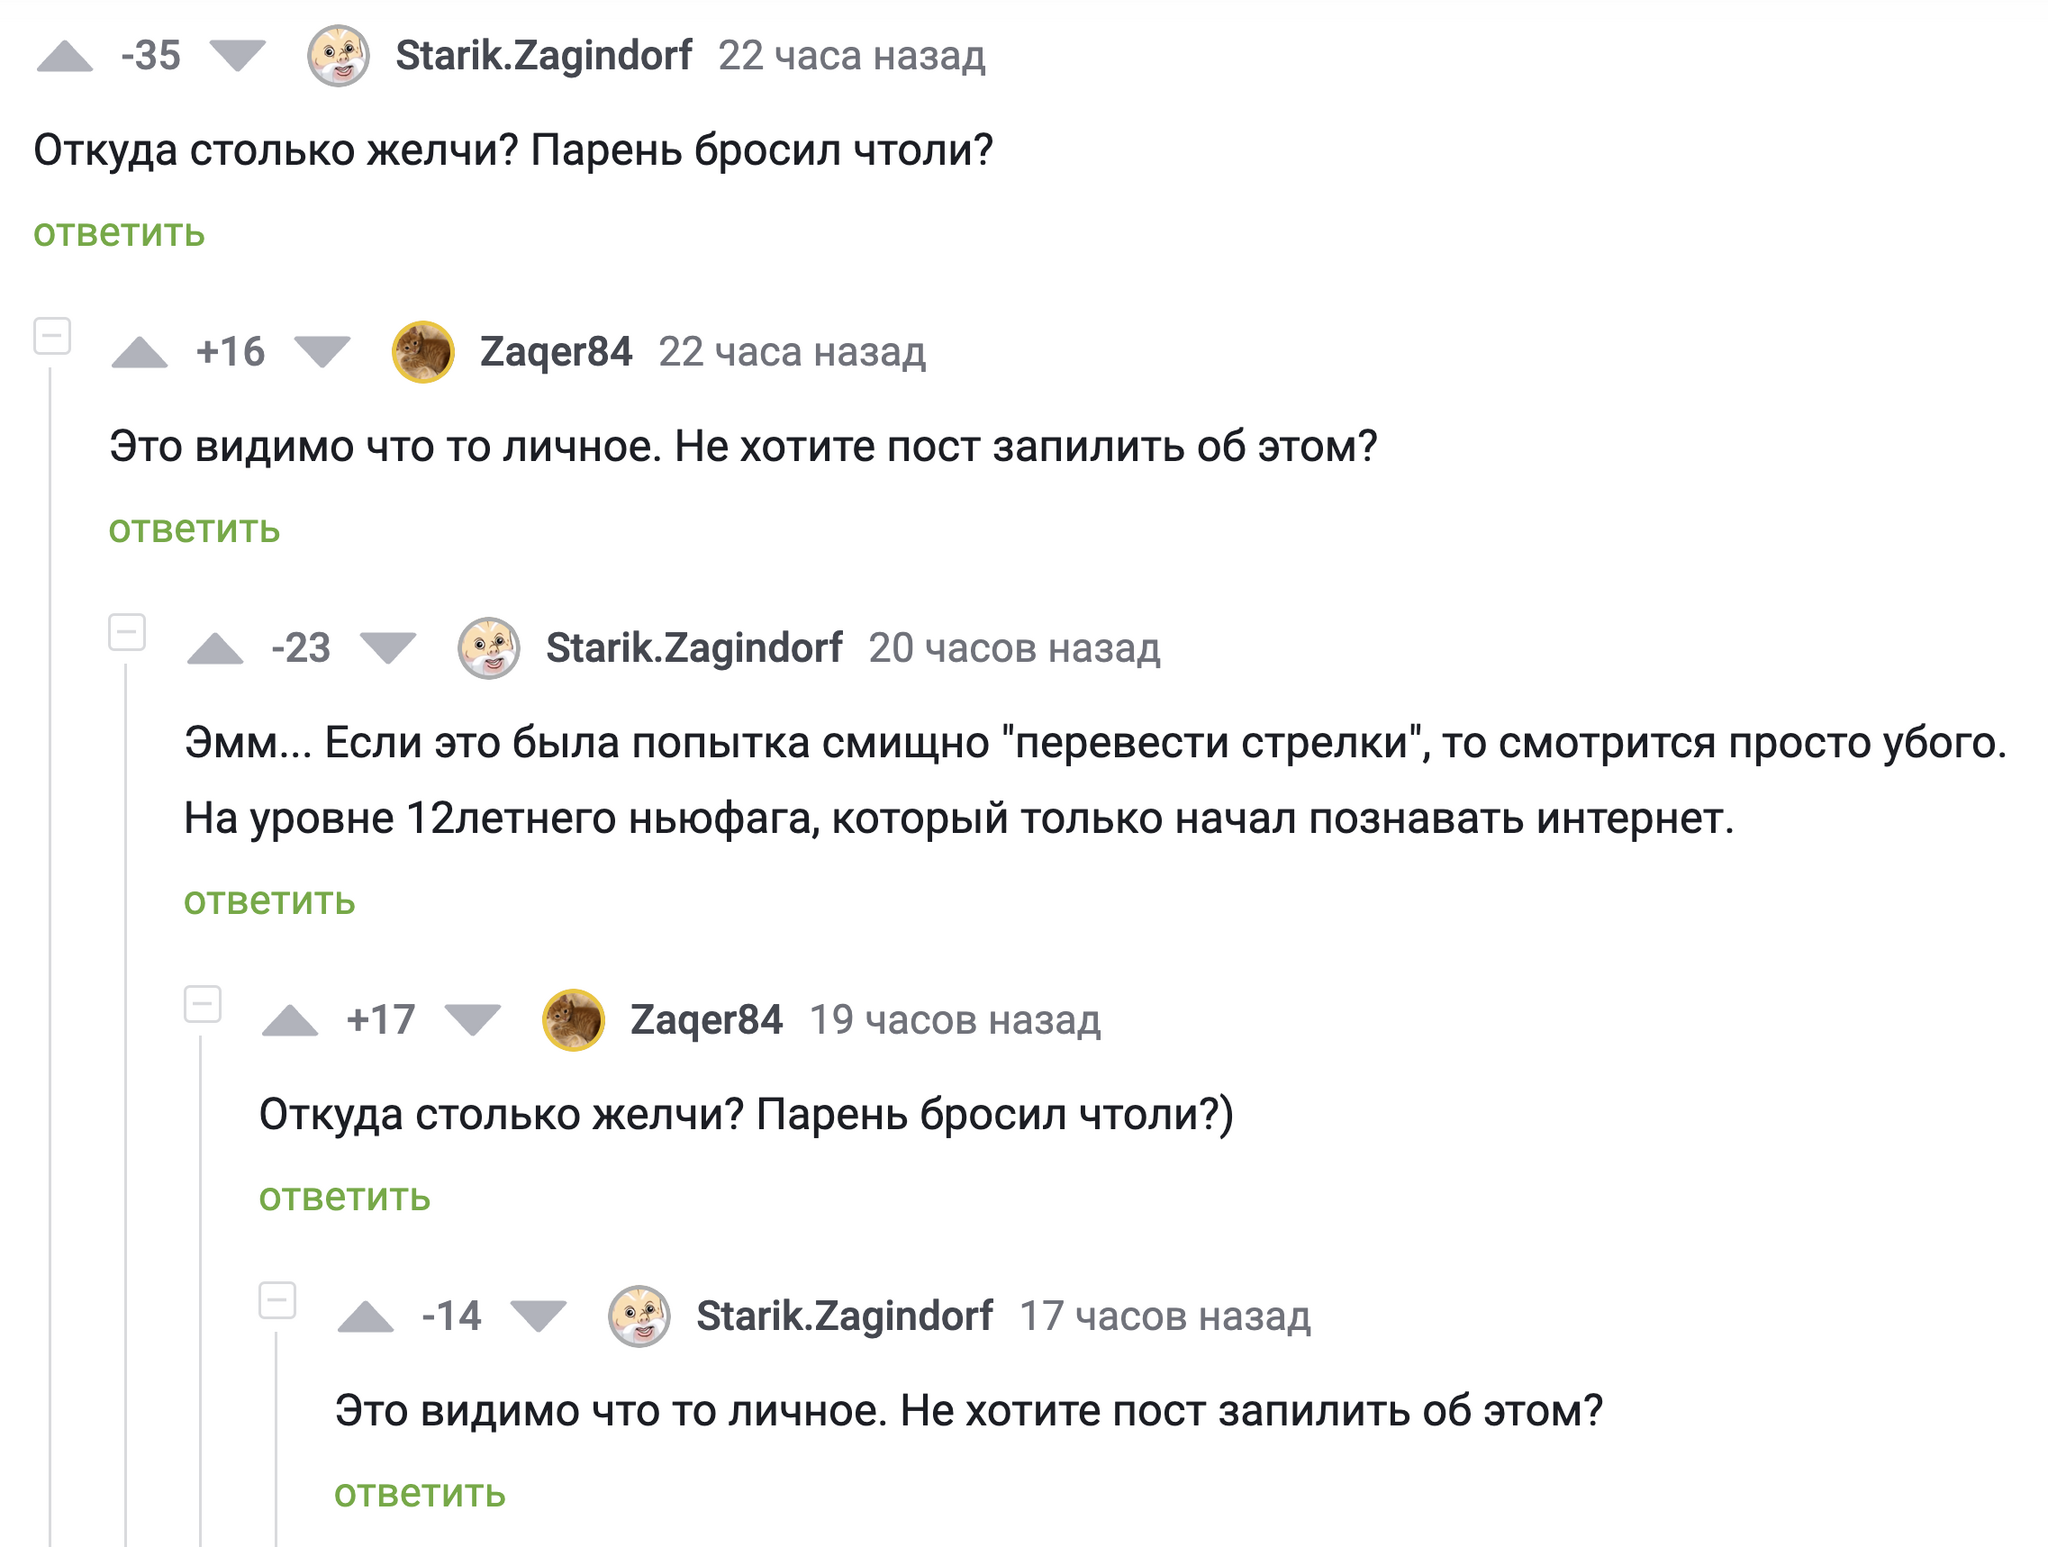The height and width of the screenshot is (1547, 2048).
Task: Downvote Zaqer84's comment rated +16
Action: 322,353
